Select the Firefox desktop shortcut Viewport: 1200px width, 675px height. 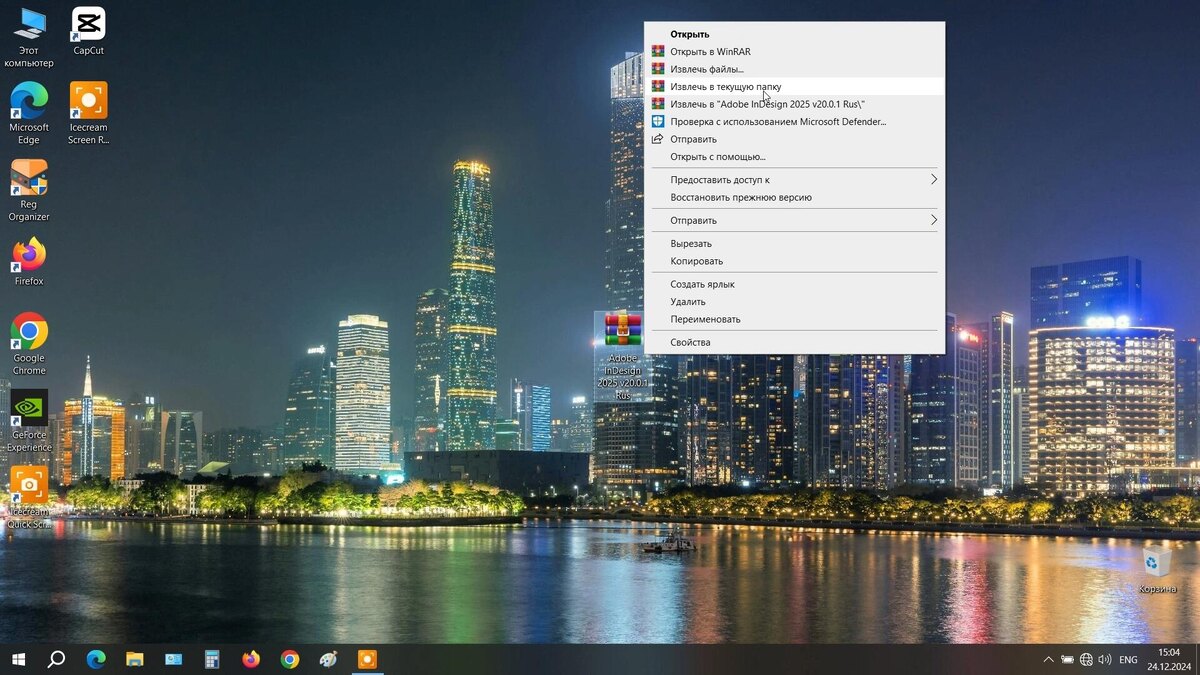(29, 262)
